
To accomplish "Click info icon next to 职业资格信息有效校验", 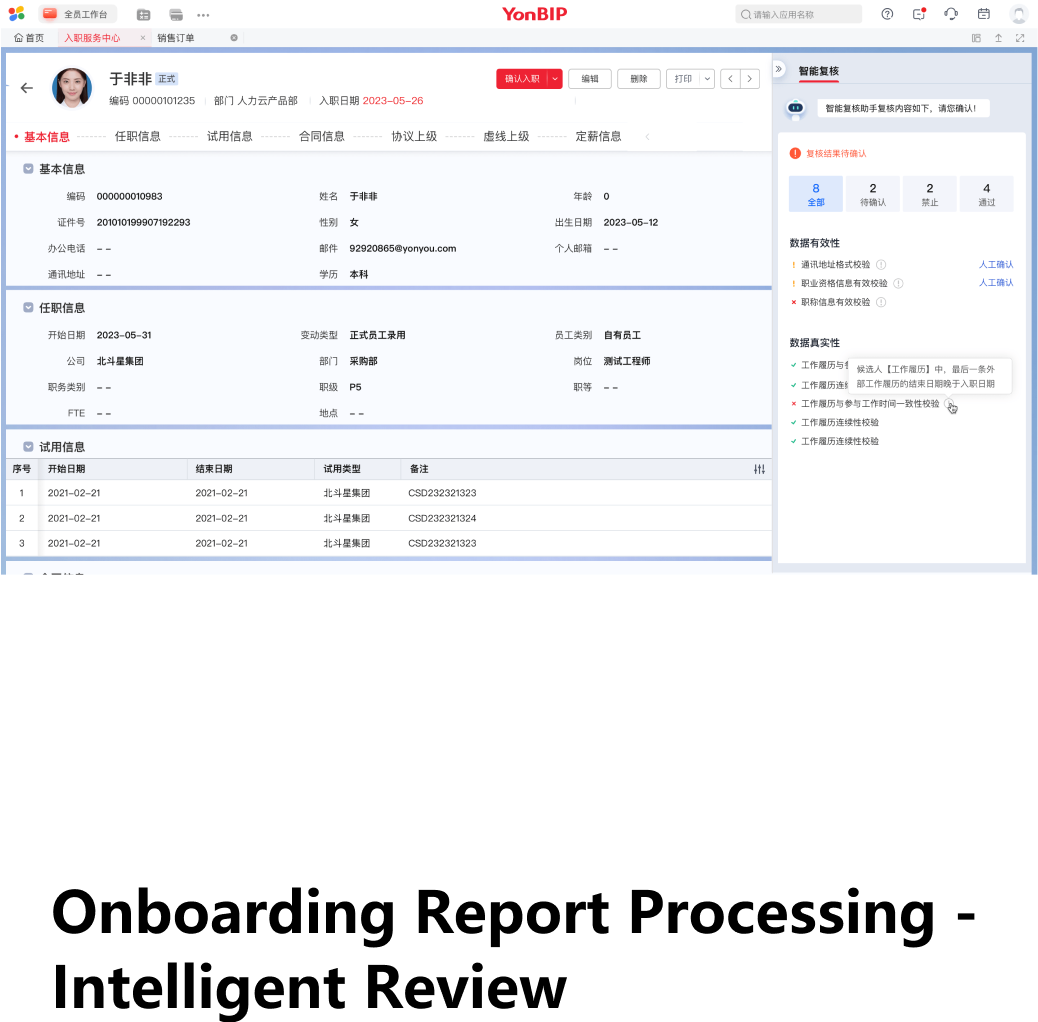I will point(898,283).
